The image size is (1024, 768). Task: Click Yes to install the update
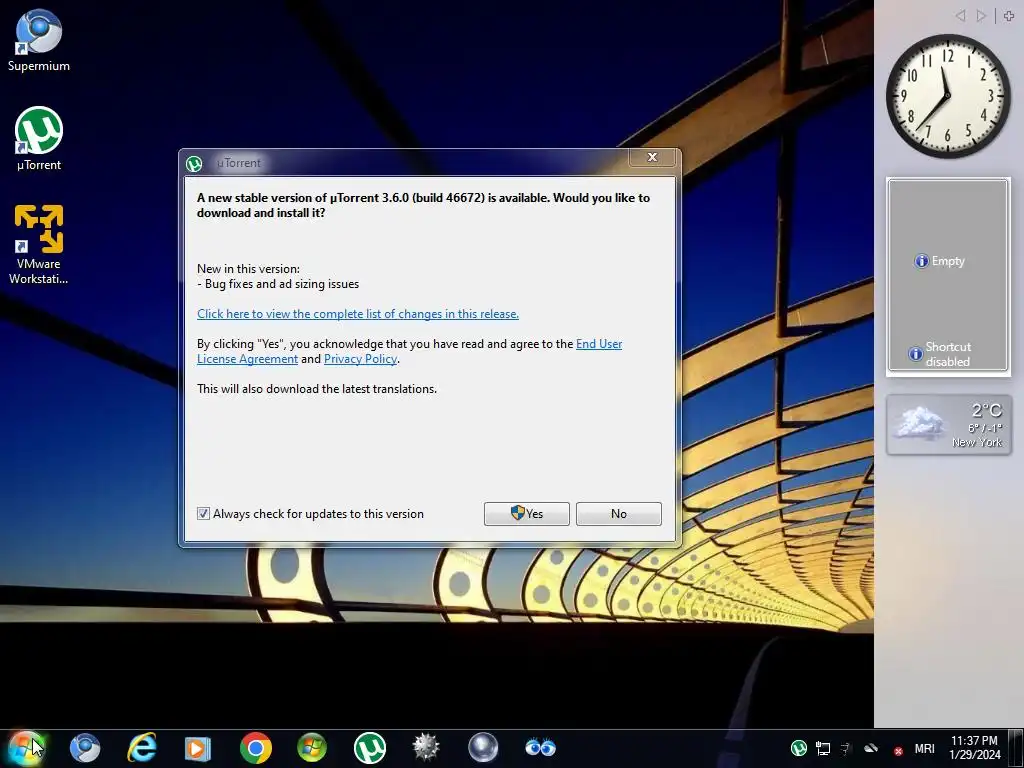coord(526,514)
